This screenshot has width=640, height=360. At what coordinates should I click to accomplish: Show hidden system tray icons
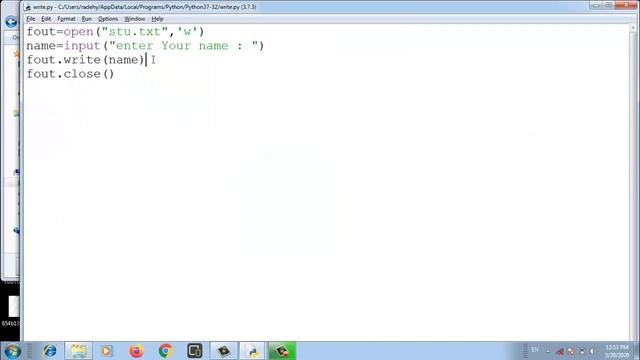click(548, 351)
